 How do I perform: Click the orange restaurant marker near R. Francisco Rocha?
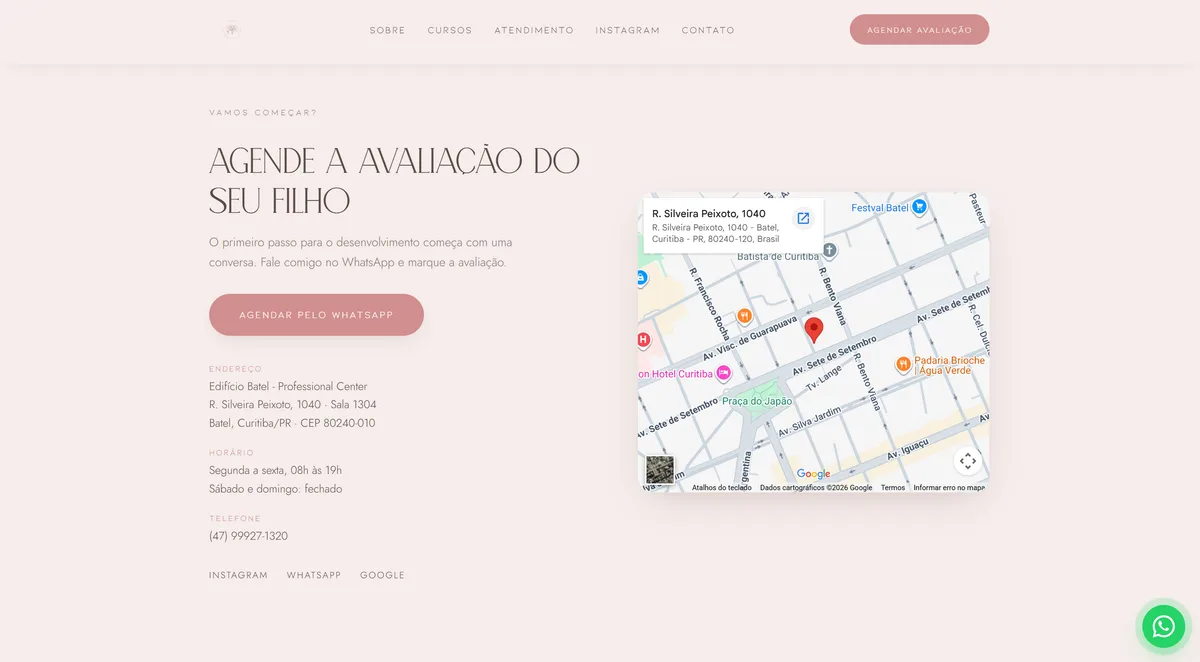(744, 317)
